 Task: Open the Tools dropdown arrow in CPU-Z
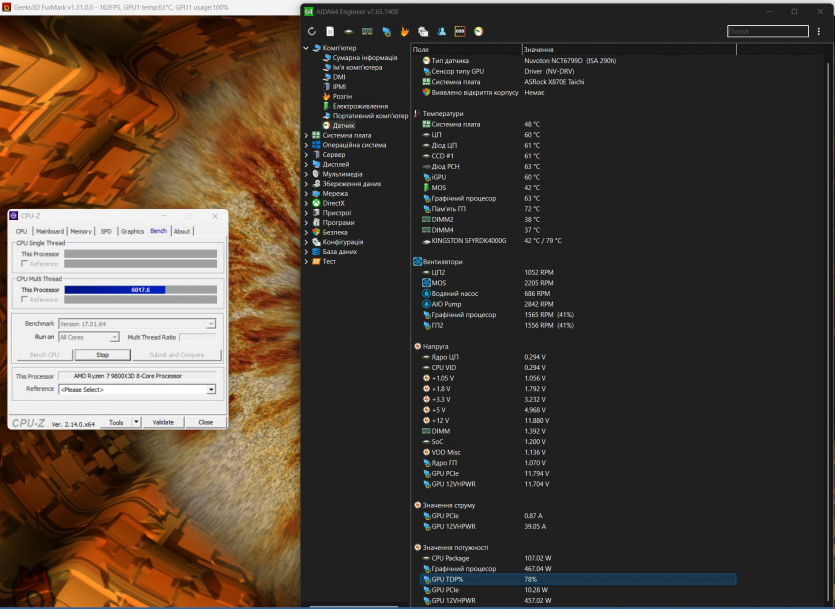pos(136,422)
